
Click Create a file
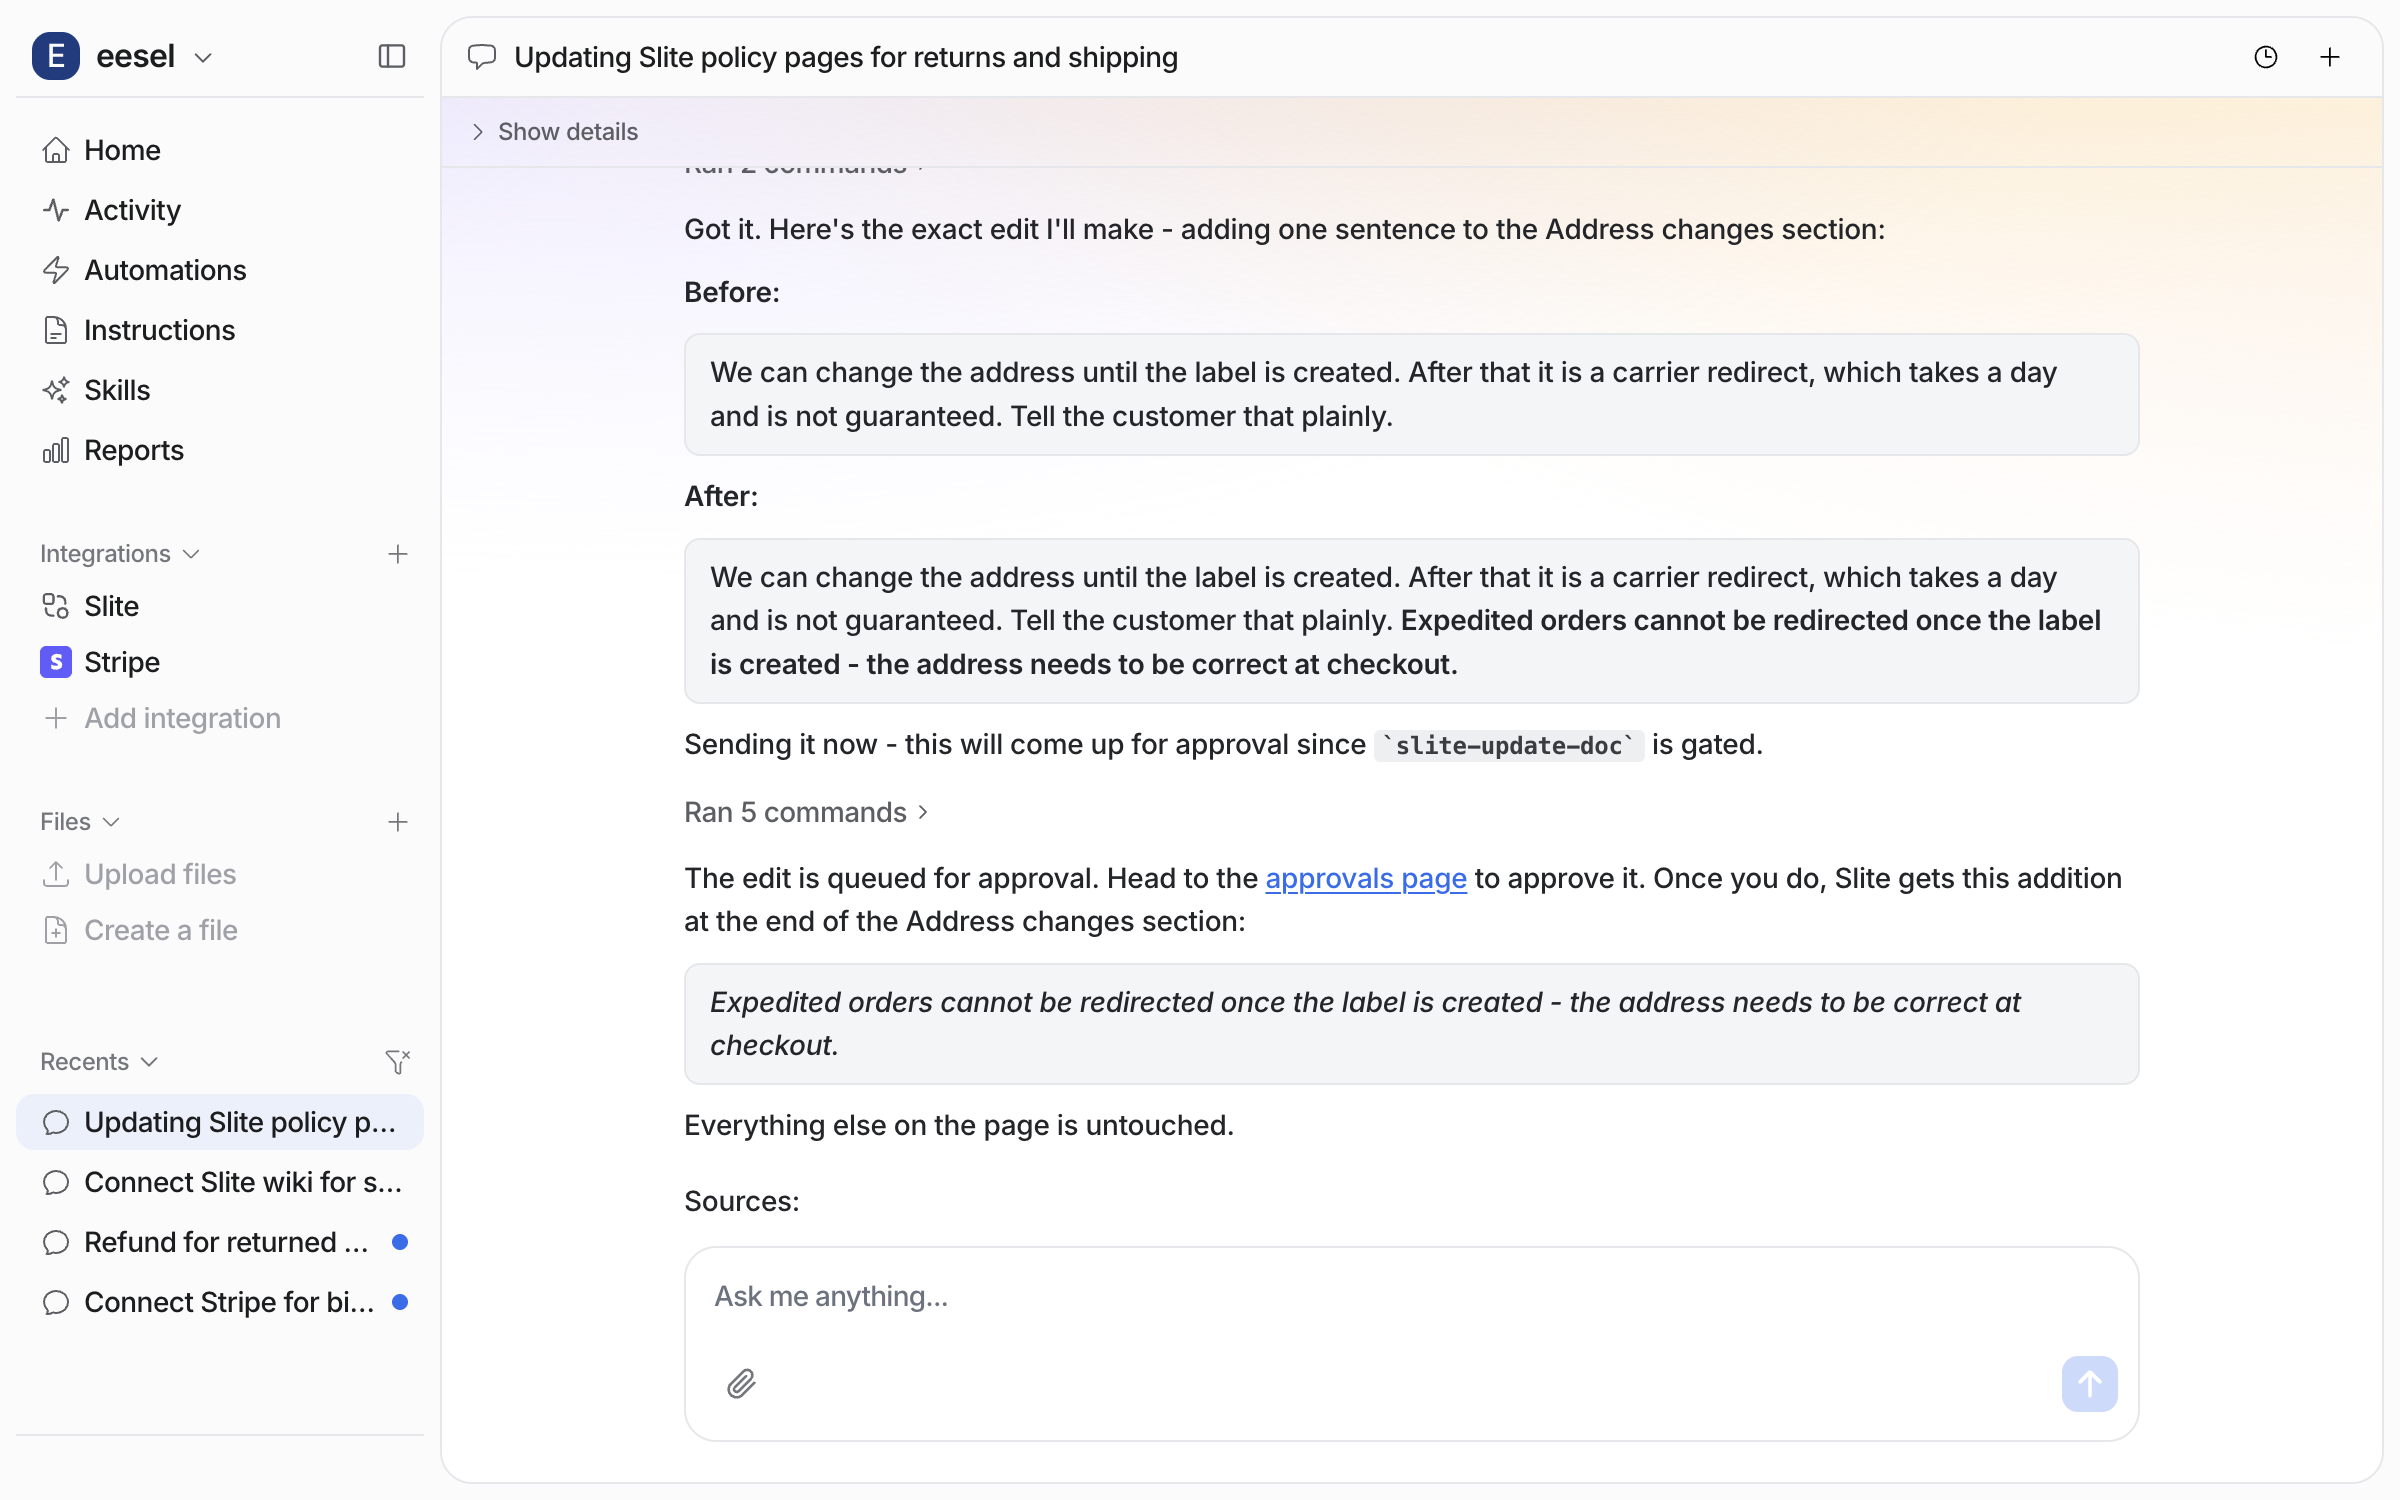[220, 930]
